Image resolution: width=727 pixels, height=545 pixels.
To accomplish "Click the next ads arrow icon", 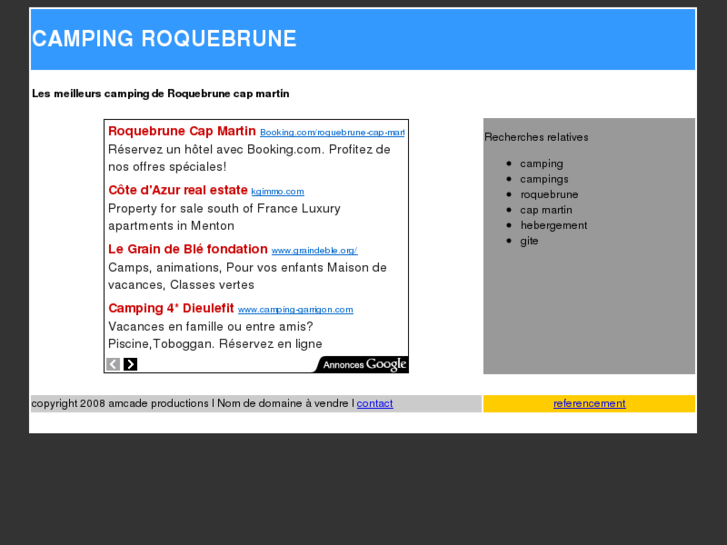I will pos(130,364).
